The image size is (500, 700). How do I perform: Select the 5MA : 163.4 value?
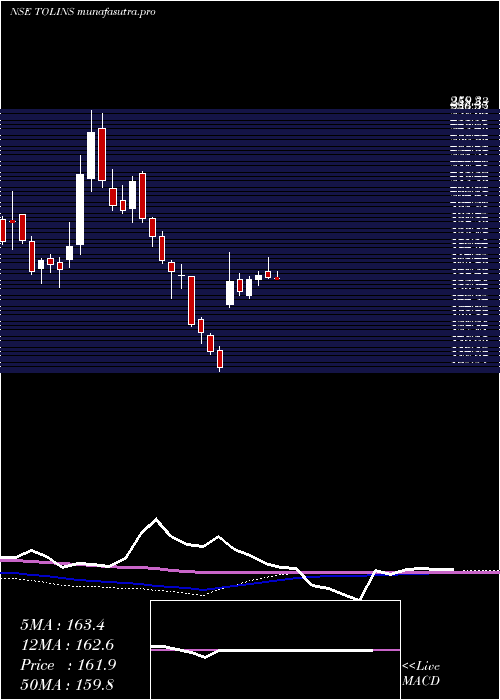(62, 625)
